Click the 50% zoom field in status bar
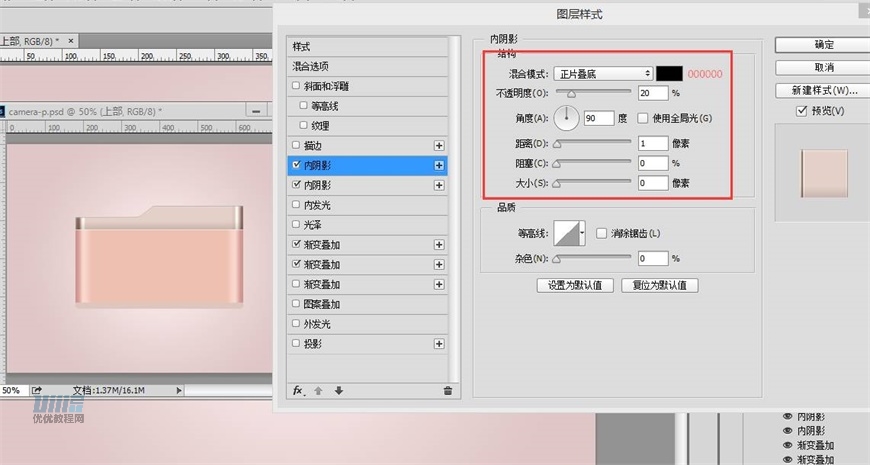This screenshot has height=465, width=870. (13, 390)
